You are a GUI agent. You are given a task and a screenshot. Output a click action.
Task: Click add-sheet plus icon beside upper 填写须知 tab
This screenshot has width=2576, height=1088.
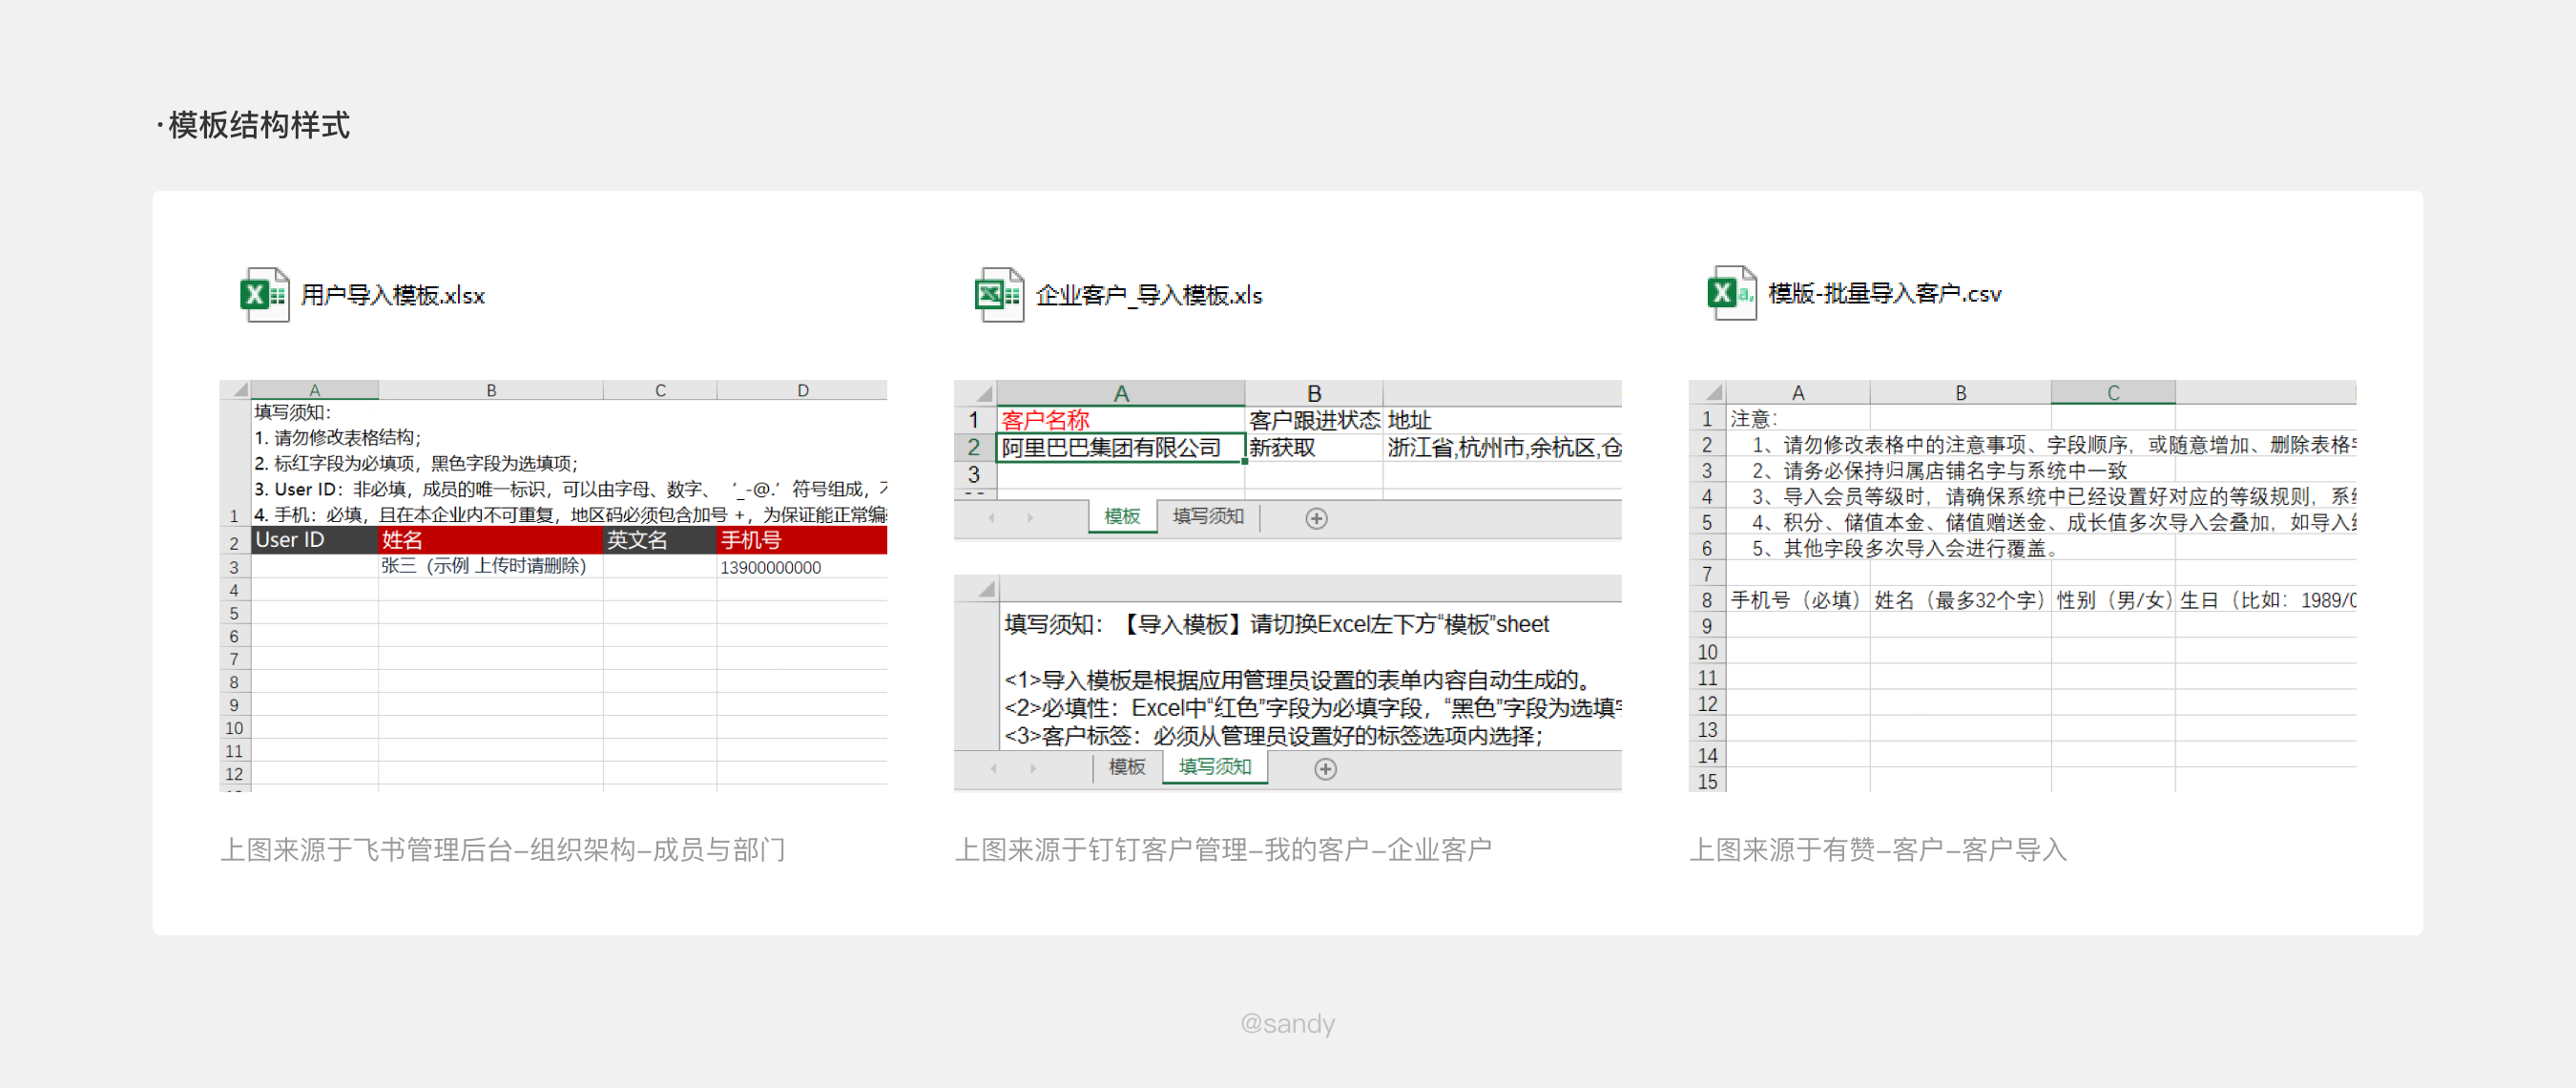tap(1316, 518)
